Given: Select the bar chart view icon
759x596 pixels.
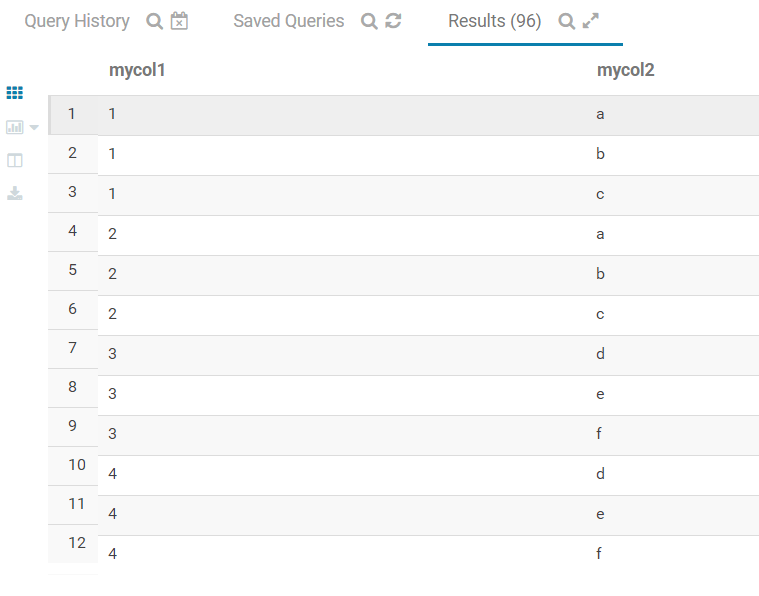Looking at the screenshot, I should click(x=14, y=127).
